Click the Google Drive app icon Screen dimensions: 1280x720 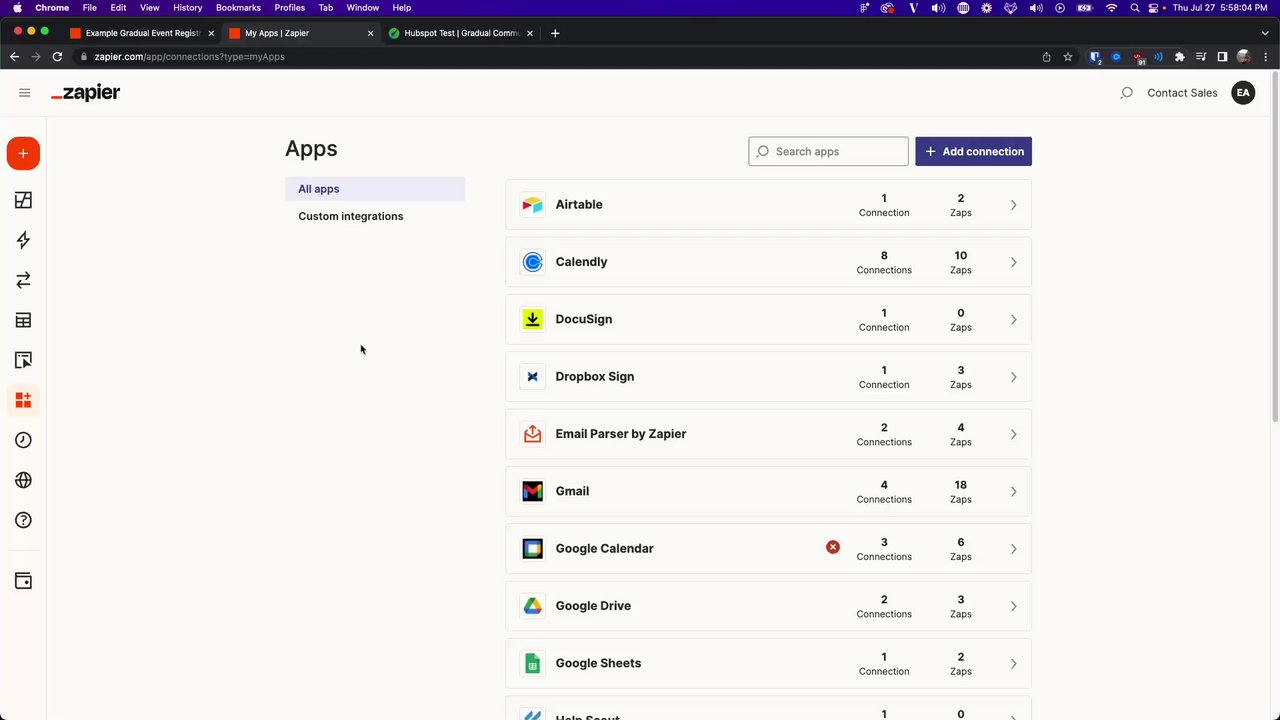click(532, 606)
